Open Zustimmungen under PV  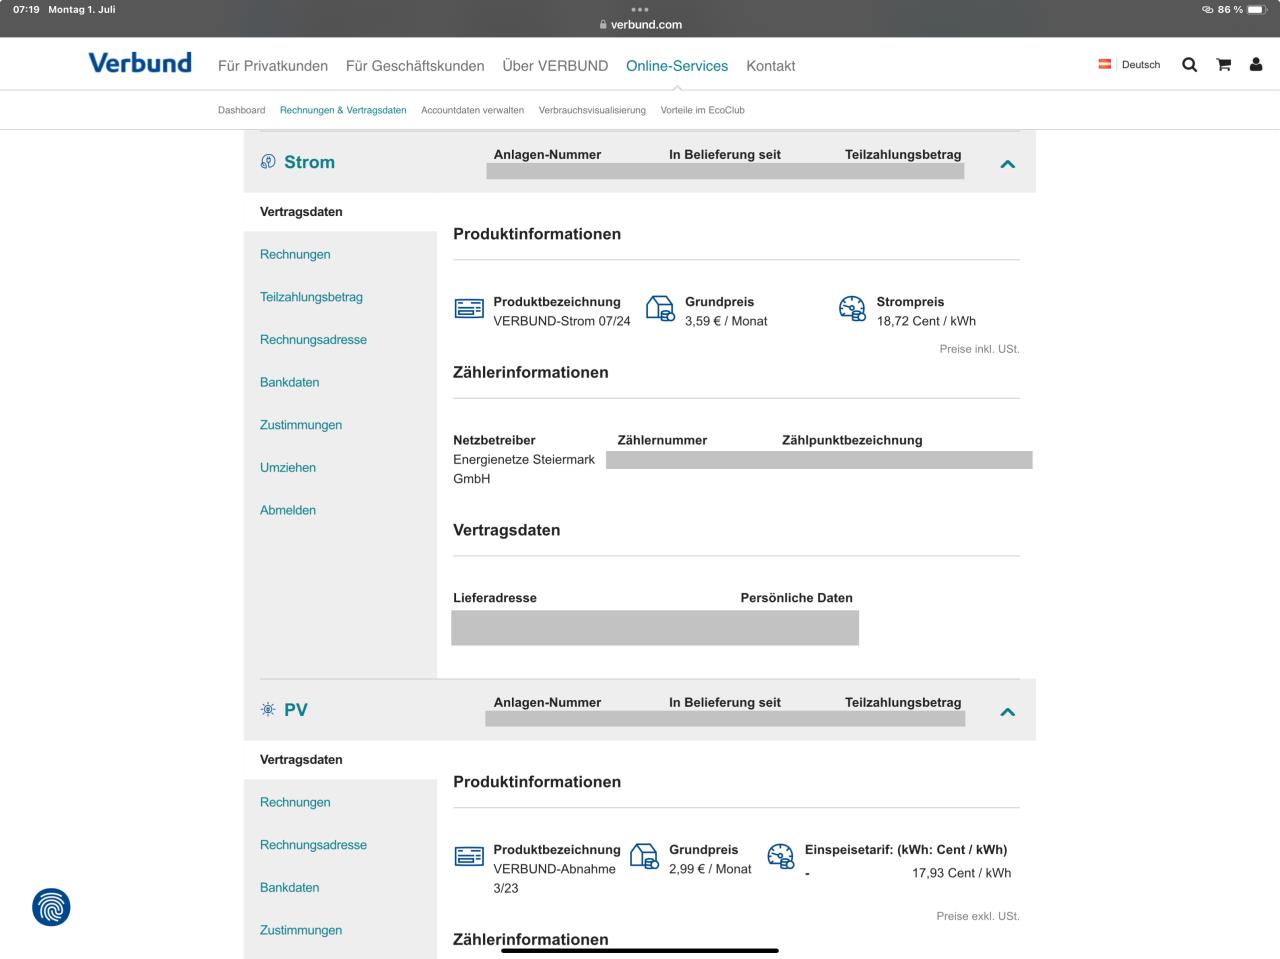pyautogui.click(x=301, y=930)
